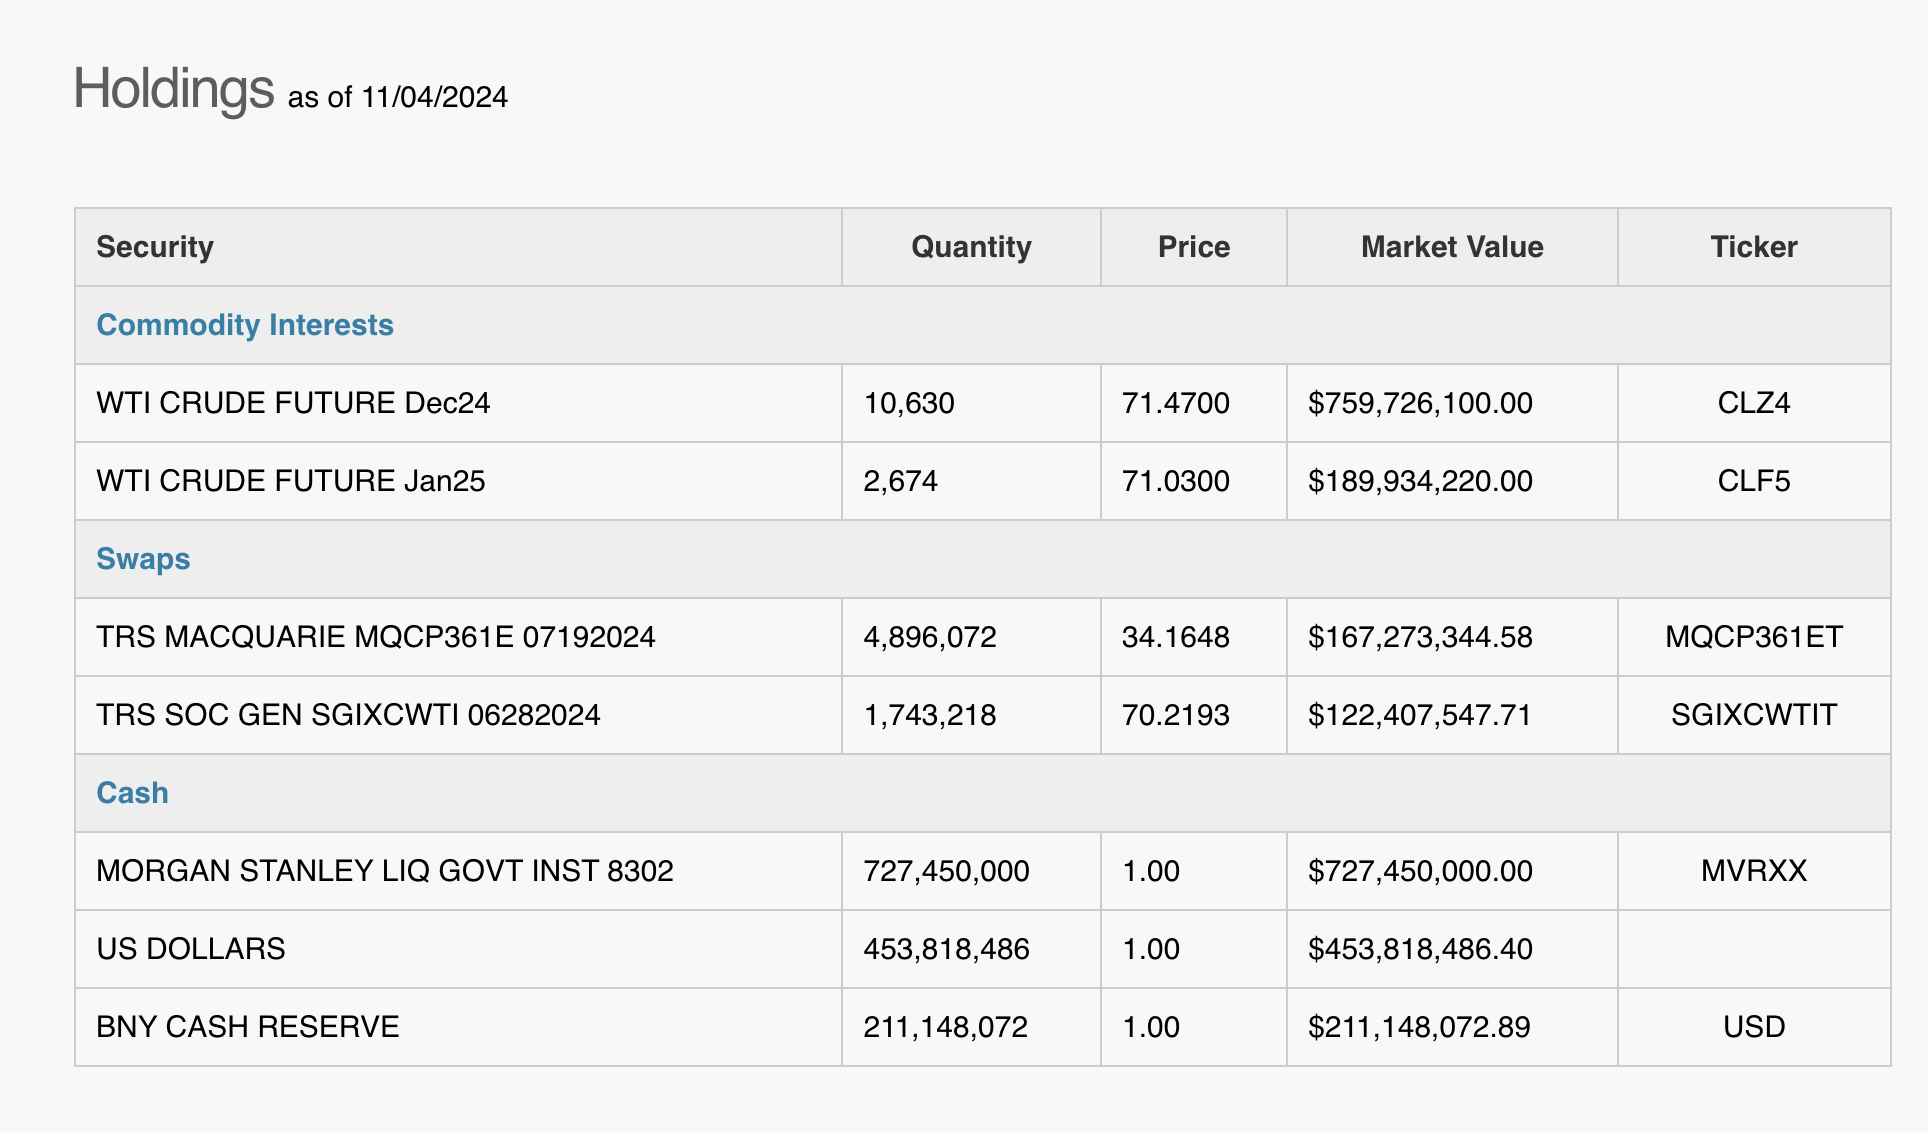Click the $759,726,100.00 market value cell
Viewport: 1928px width, 1132px height.
(1419, 403)
